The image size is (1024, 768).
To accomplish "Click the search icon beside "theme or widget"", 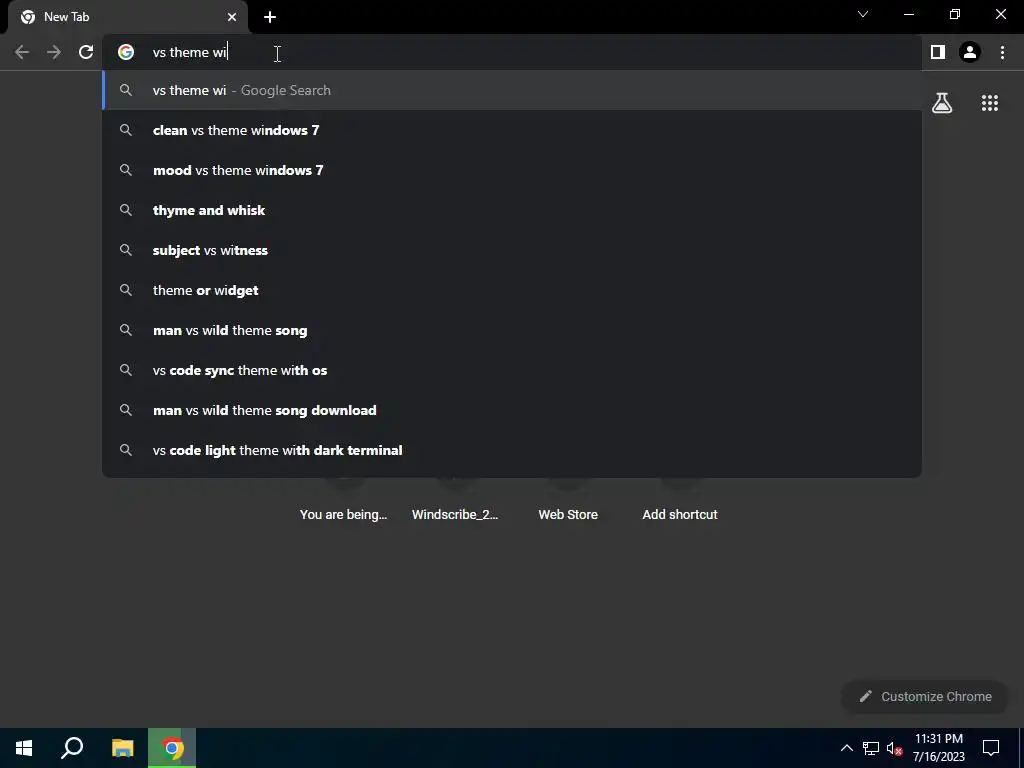I will (126, 290).
